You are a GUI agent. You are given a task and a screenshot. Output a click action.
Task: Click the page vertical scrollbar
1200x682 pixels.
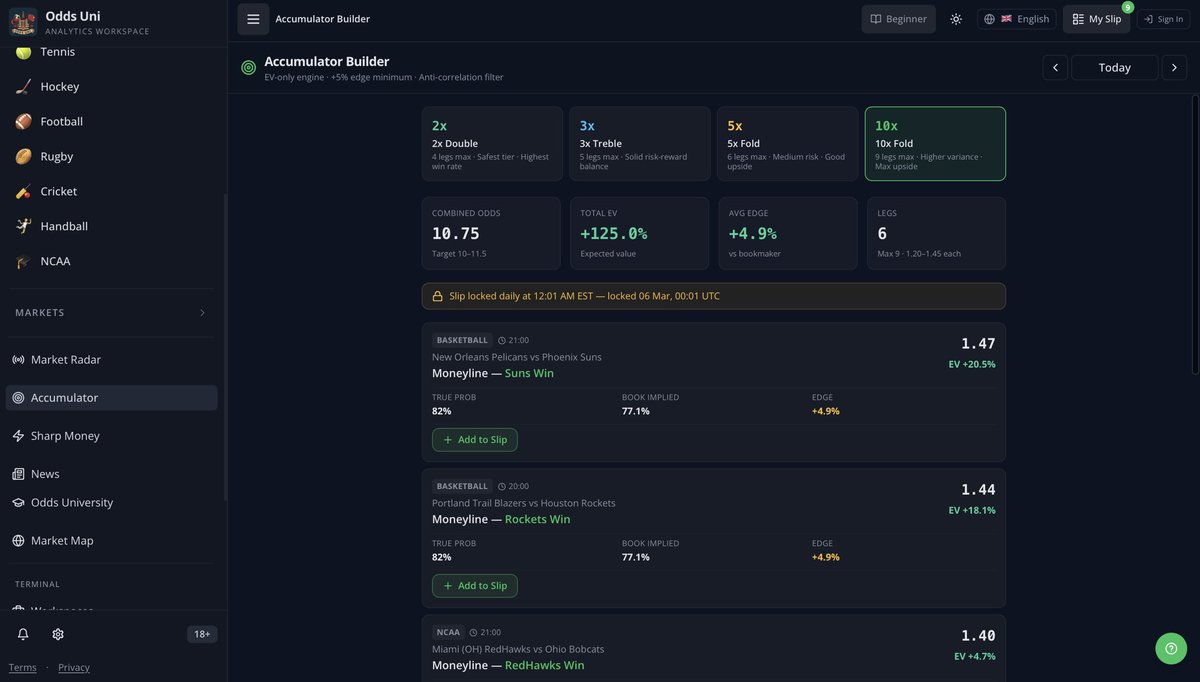(1195, 235)
